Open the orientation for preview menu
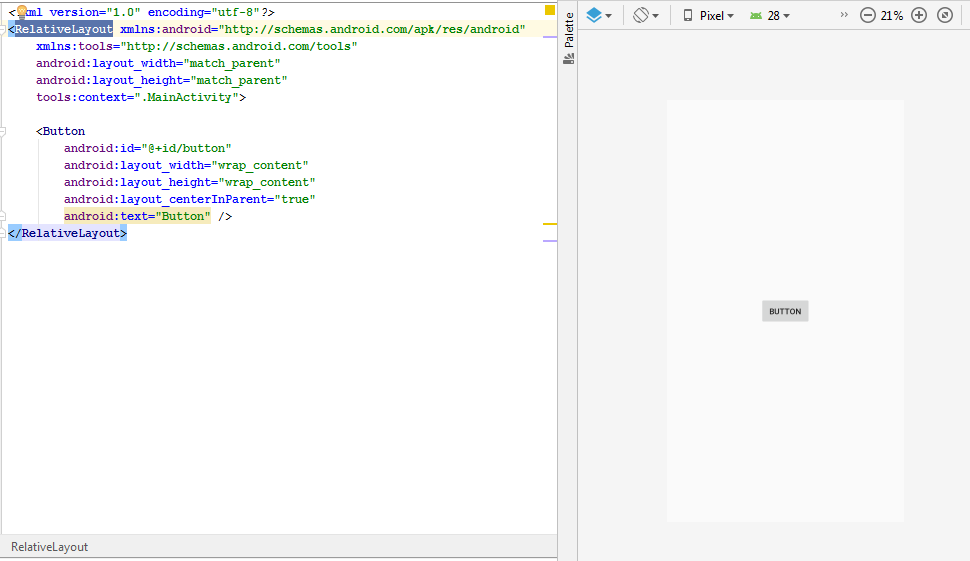The height and width of the screenshot is (561, 970). pyautogui.click(x=646, y=16)
